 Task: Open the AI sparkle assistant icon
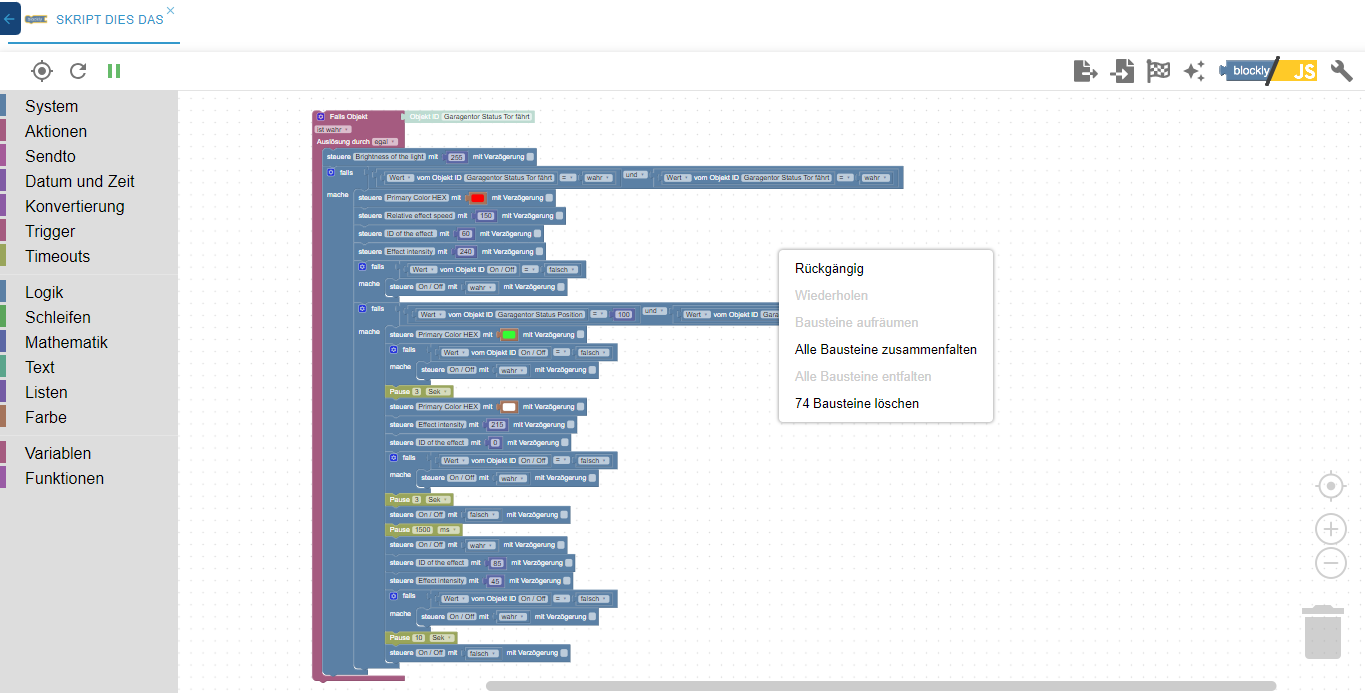1194,71
